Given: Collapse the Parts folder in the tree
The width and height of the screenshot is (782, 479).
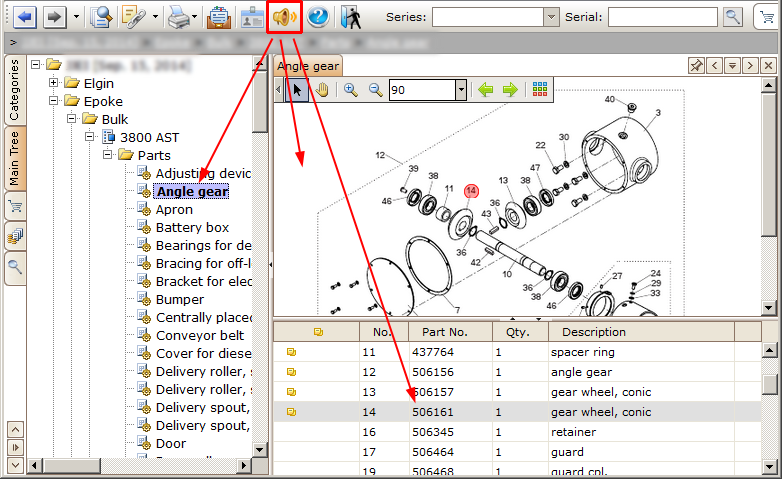Looking at the screenshot, I should [x=108, y=155].
